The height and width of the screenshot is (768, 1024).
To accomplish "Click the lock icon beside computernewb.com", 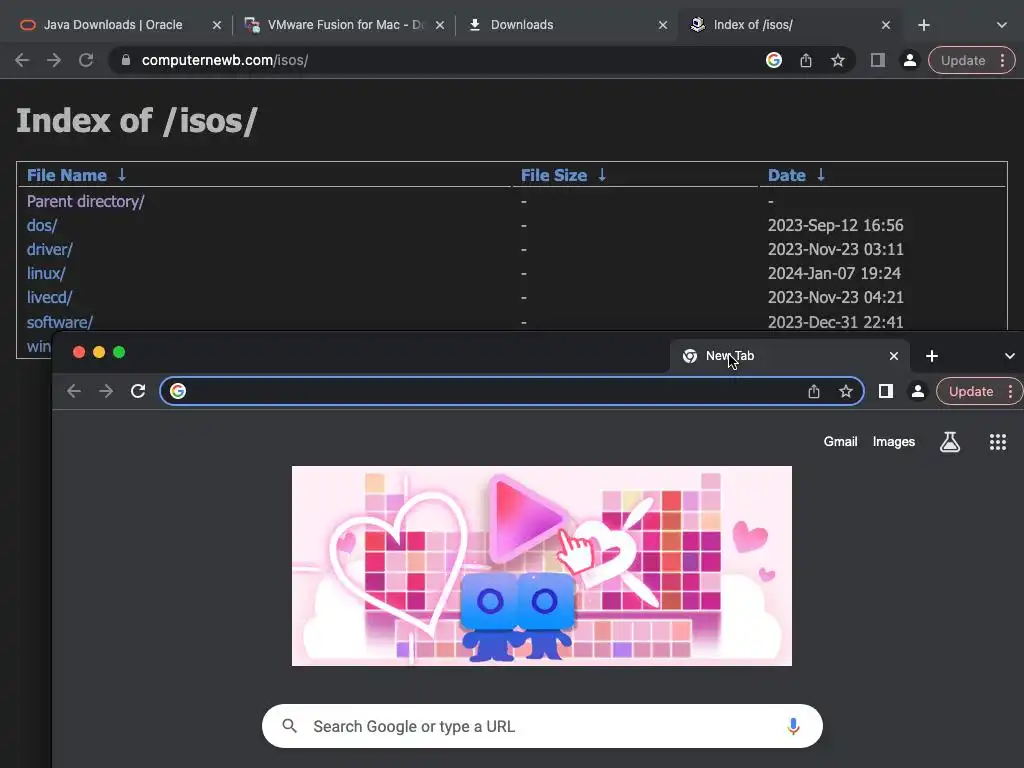I will (x=126, y=60).
